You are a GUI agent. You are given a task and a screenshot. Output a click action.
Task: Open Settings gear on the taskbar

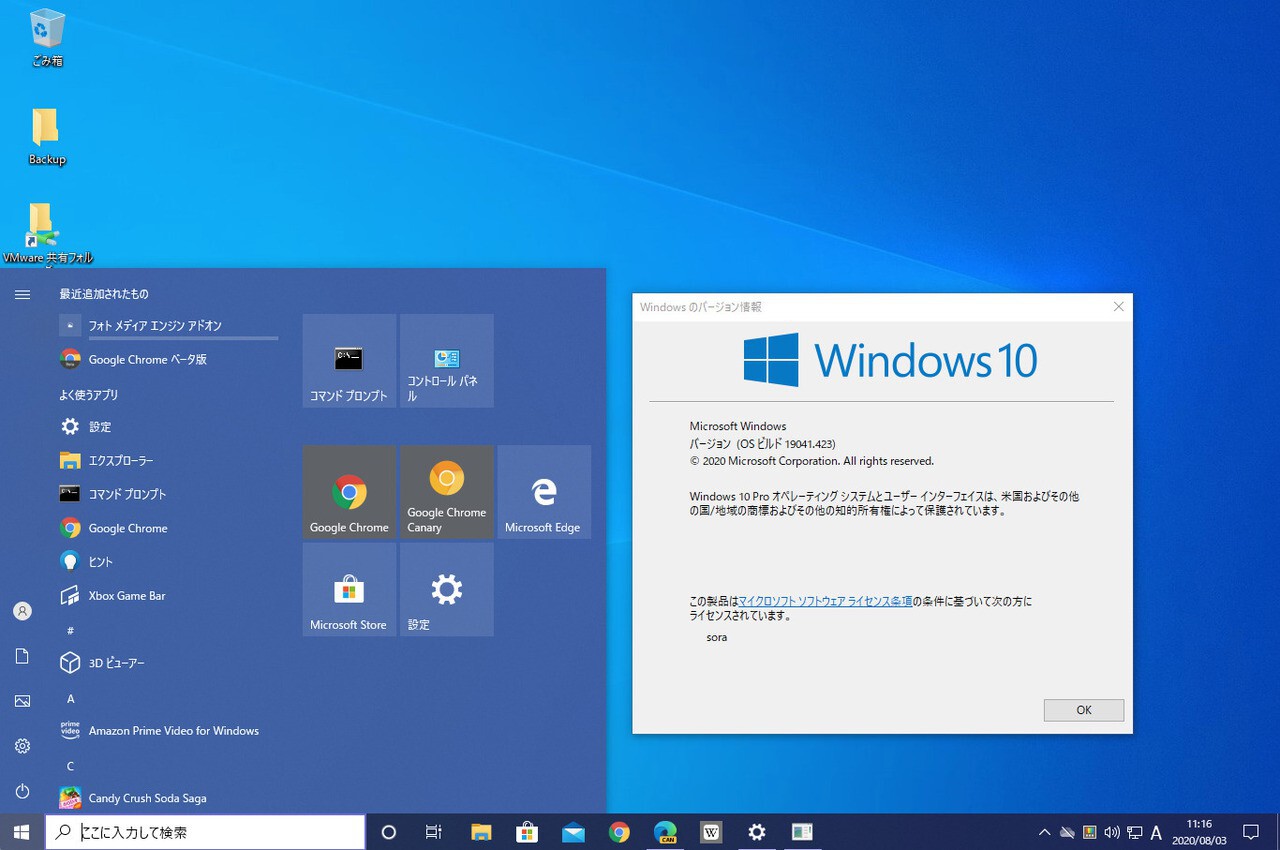pyautogui.click(x=757, y=832)
